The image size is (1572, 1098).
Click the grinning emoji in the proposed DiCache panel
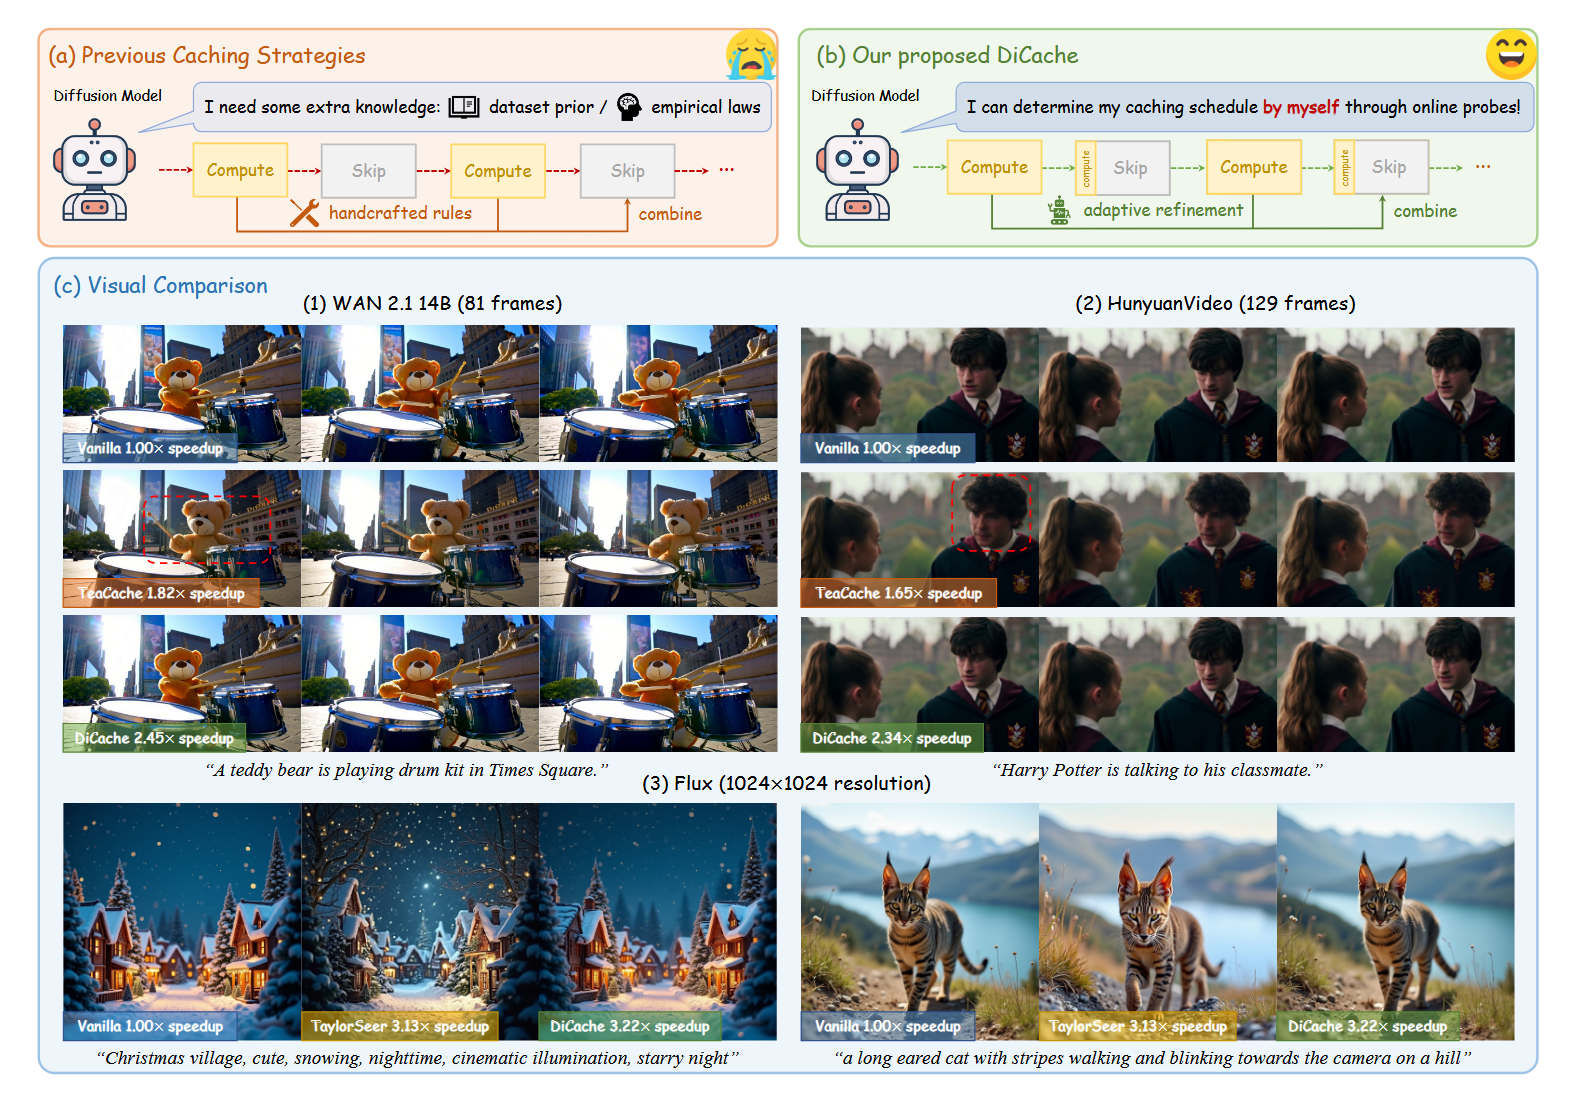coord(1511,54)
